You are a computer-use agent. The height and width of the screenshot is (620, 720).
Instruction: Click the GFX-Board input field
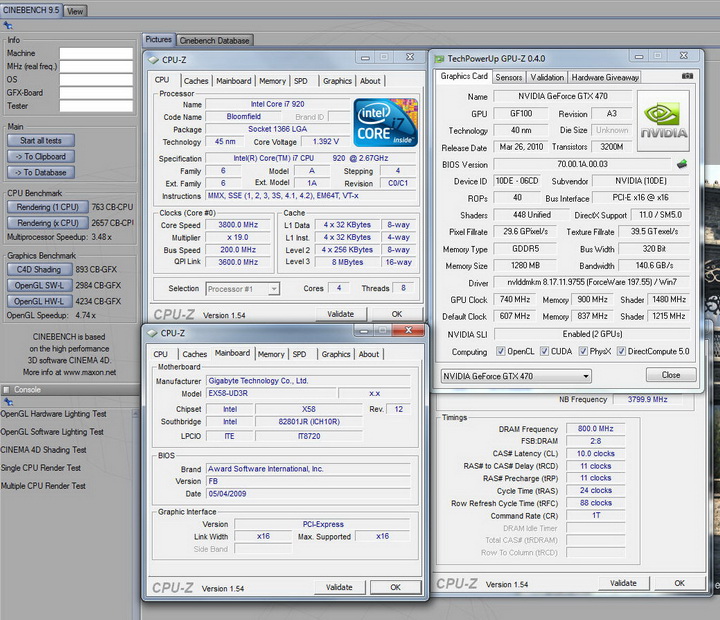96,93
